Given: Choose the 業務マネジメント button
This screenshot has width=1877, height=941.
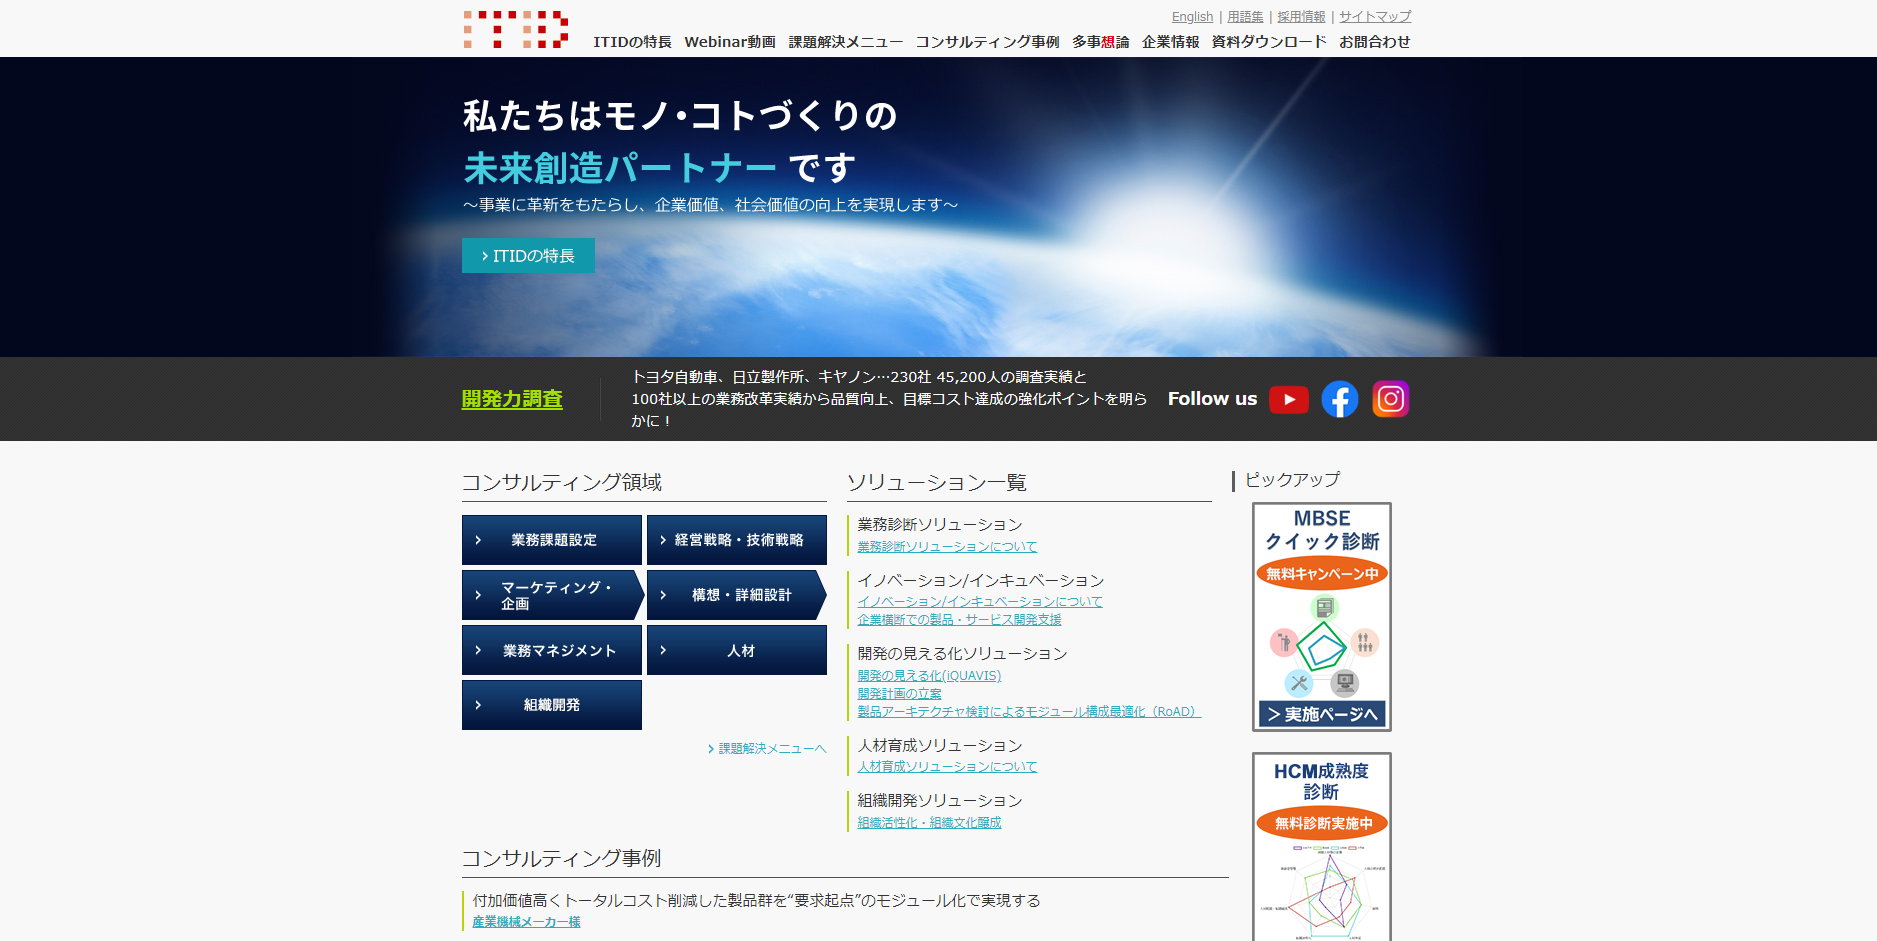Looking at the screenshot, I should 552,650.
